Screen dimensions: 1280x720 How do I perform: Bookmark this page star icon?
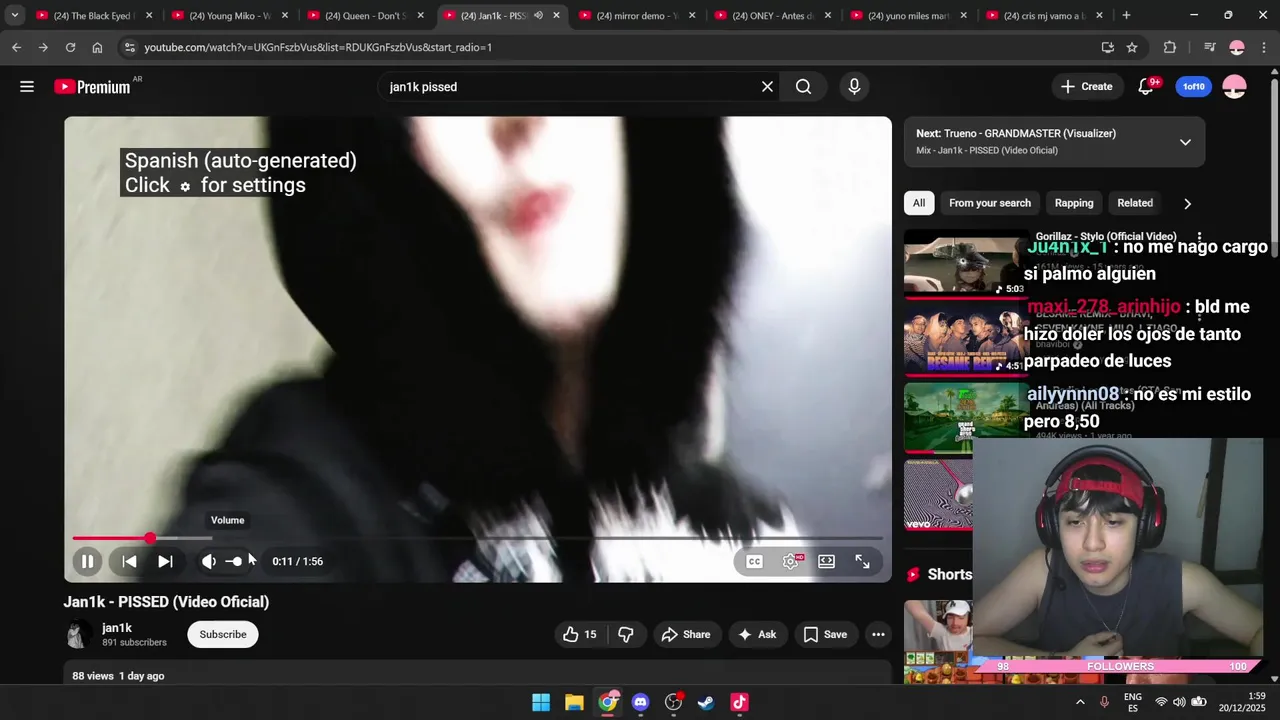[x=1132, y=48]
